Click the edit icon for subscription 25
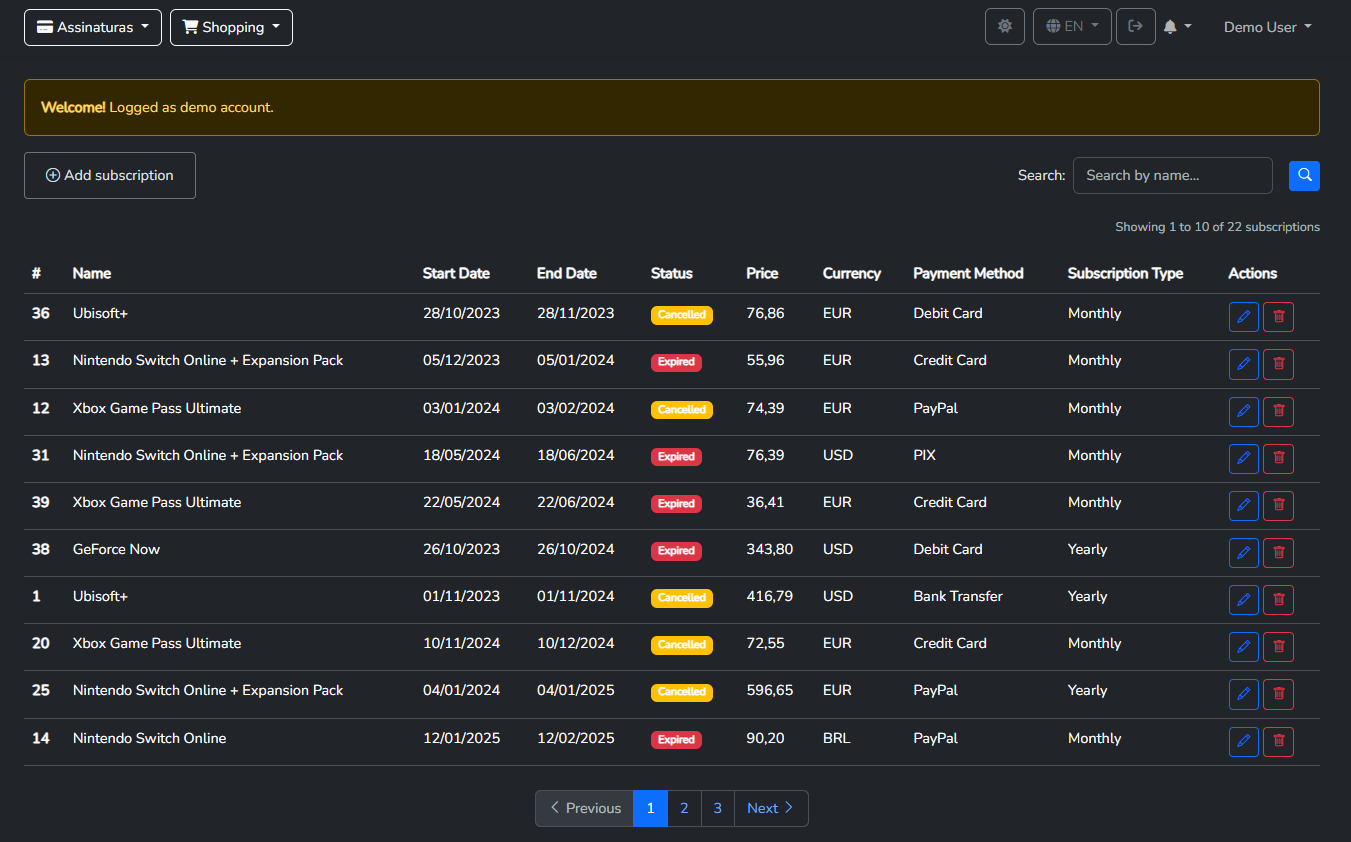The height and width of the screenshot is (842, 1351). [1243, 694]
